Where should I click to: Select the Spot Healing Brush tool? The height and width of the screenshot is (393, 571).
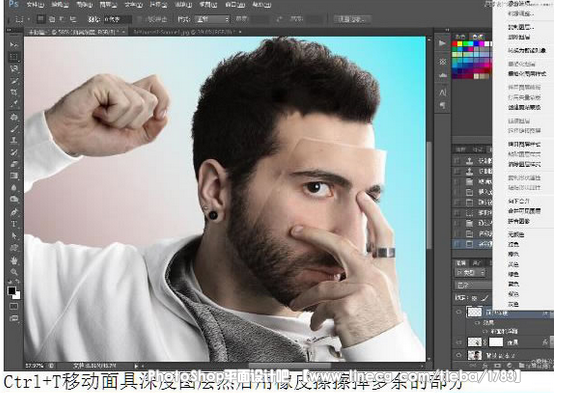click(14, 117)
